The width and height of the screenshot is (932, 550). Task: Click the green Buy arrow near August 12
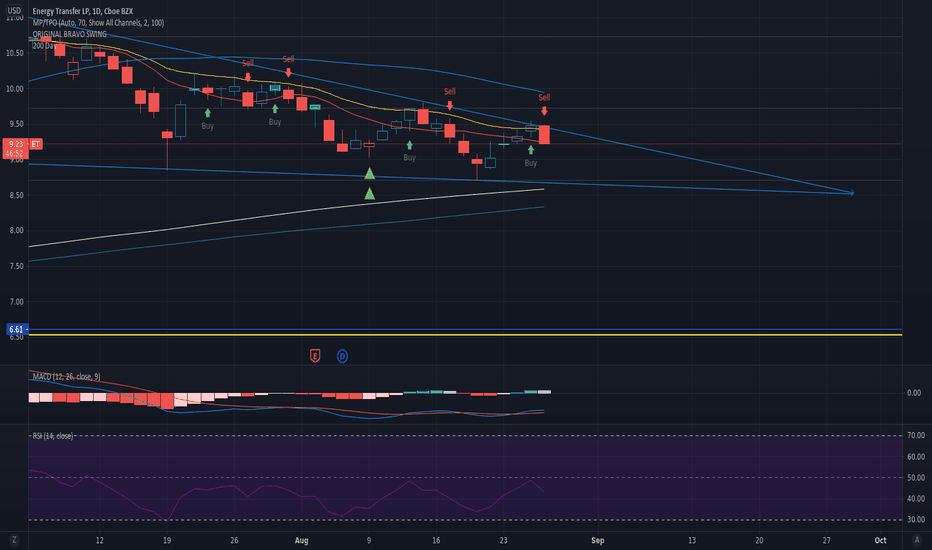click(410, 145)
